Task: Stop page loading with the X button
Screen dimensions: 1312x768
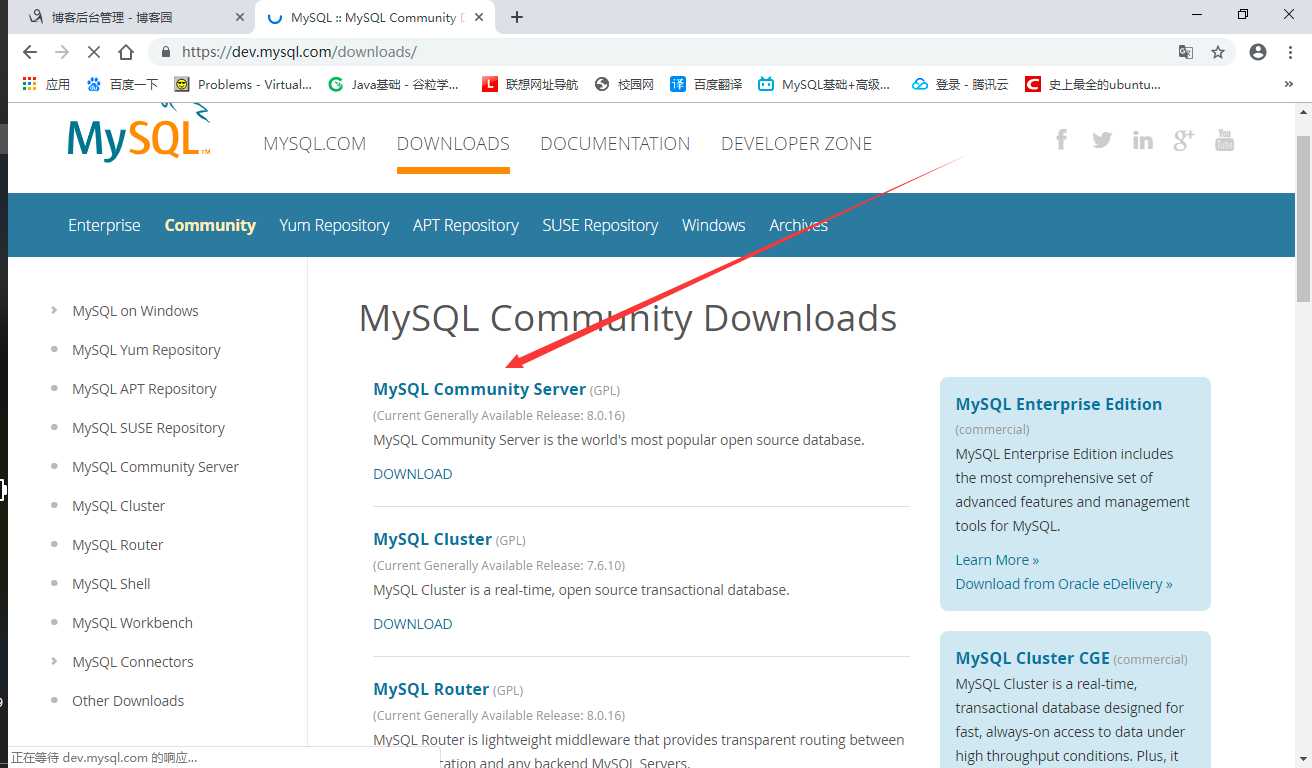Action: click(94, 52)
